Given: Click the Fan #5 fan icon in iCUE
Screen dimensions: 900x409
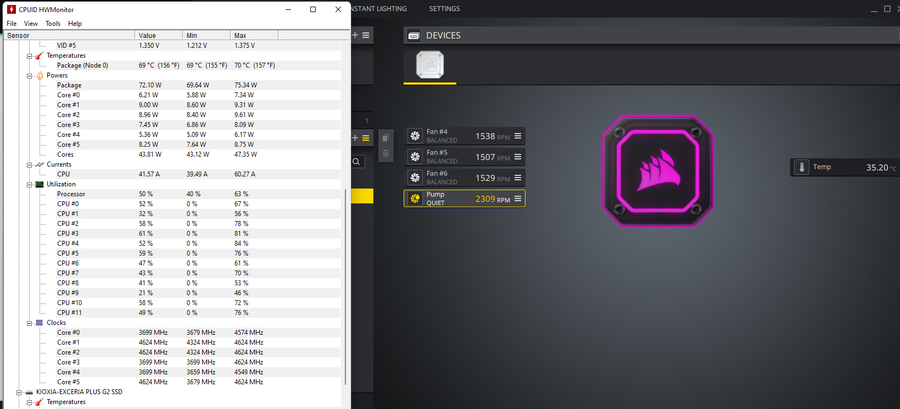Looking at the screenshot, I should (415, 157).
